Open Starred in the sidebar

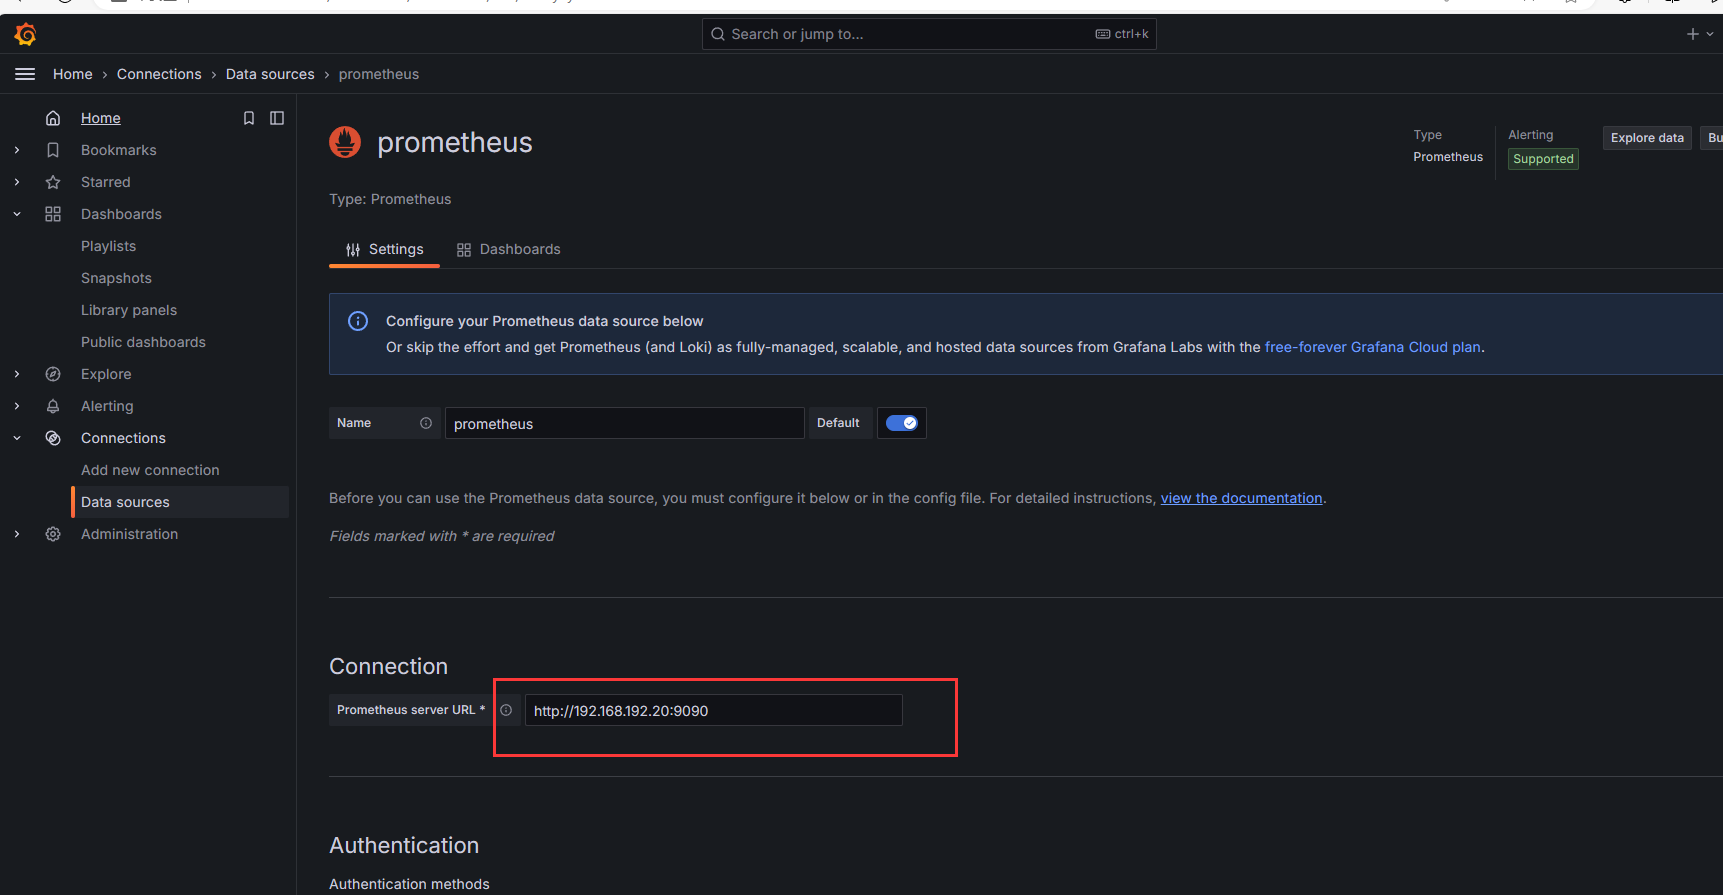(x=106, y=182)
